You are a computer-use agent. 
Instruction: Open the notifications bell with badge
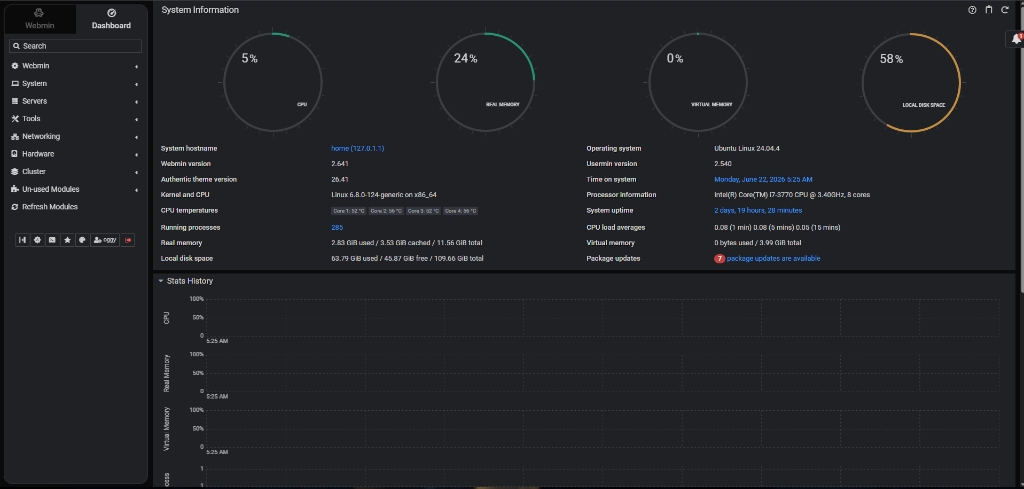pyautogui.click(x=1016, y=40)
